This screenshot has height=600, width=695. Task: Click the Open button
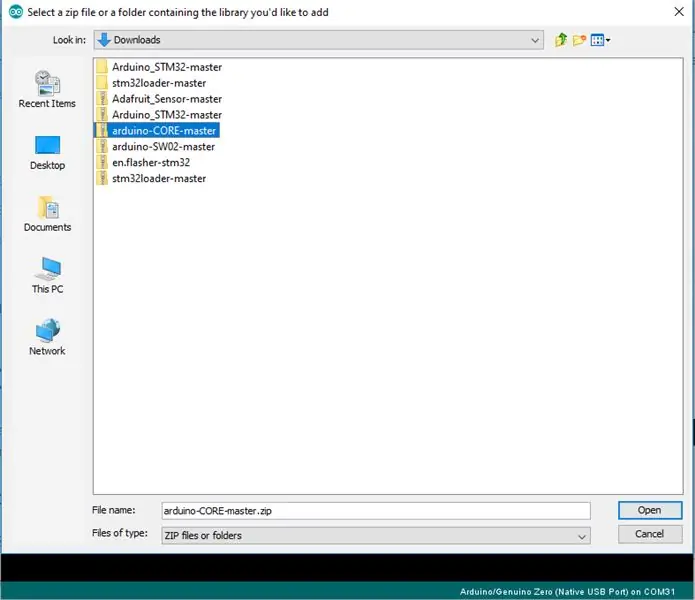650,510
